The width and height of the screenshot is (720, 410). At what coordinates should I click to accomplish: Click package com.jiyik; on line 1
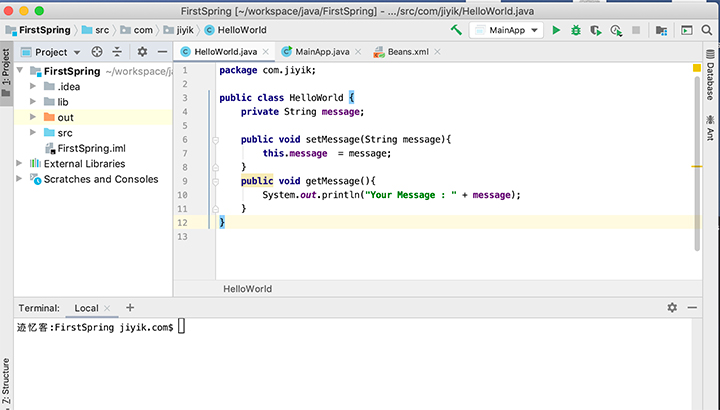click(x=268, y=70)
